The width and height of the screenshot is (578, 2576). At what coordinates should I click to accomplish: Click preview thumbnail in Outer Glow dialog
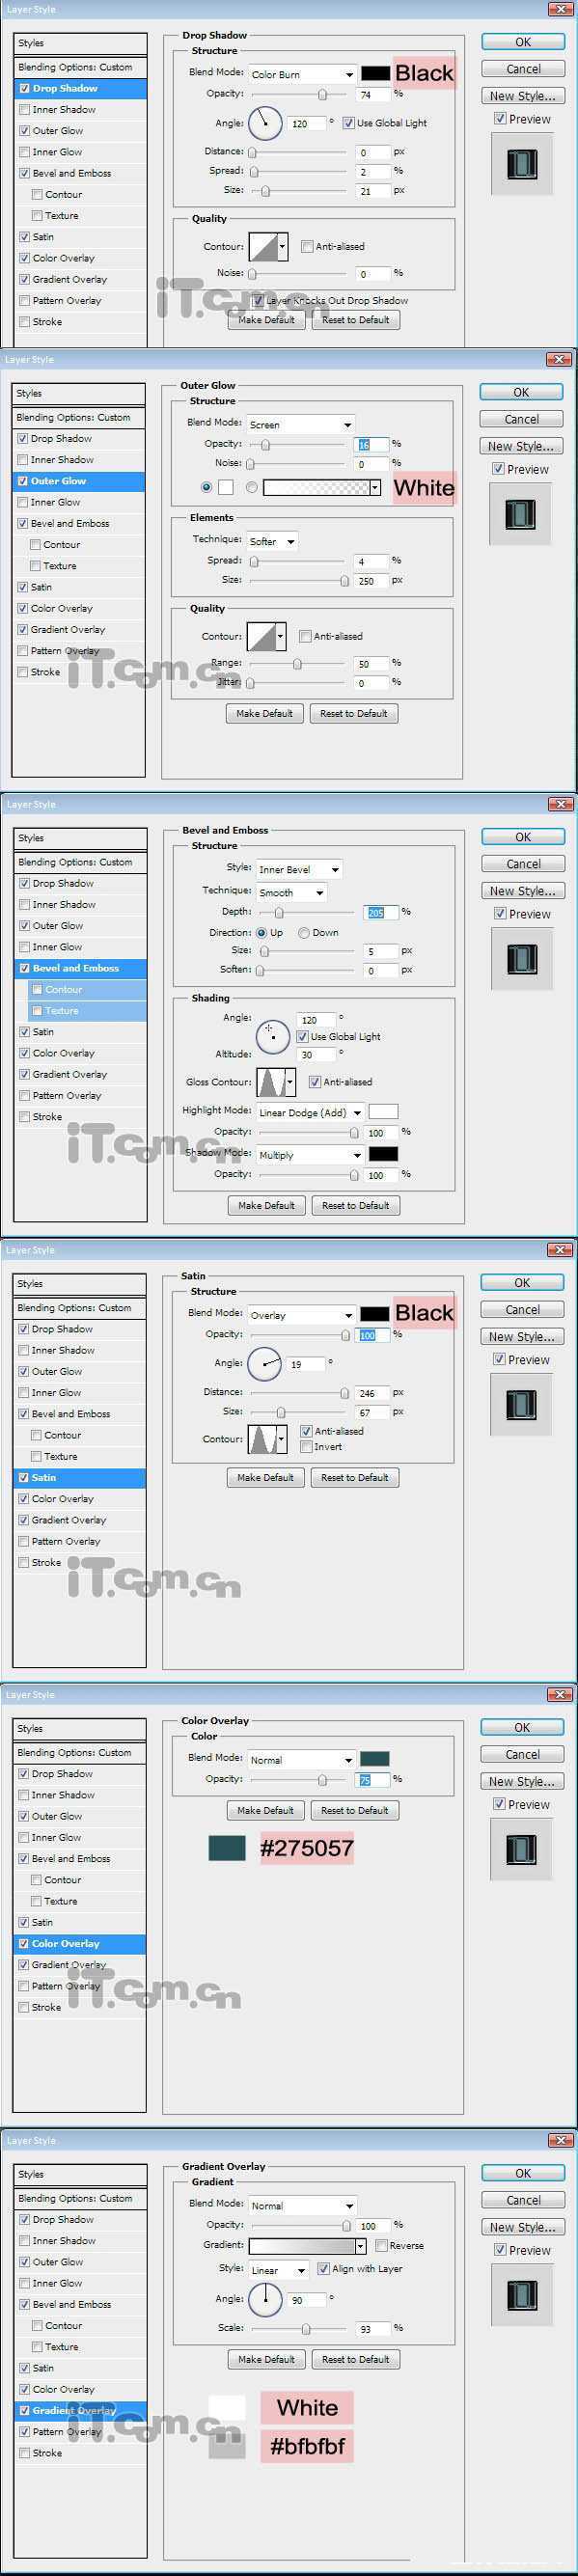[x=520, y=514]
